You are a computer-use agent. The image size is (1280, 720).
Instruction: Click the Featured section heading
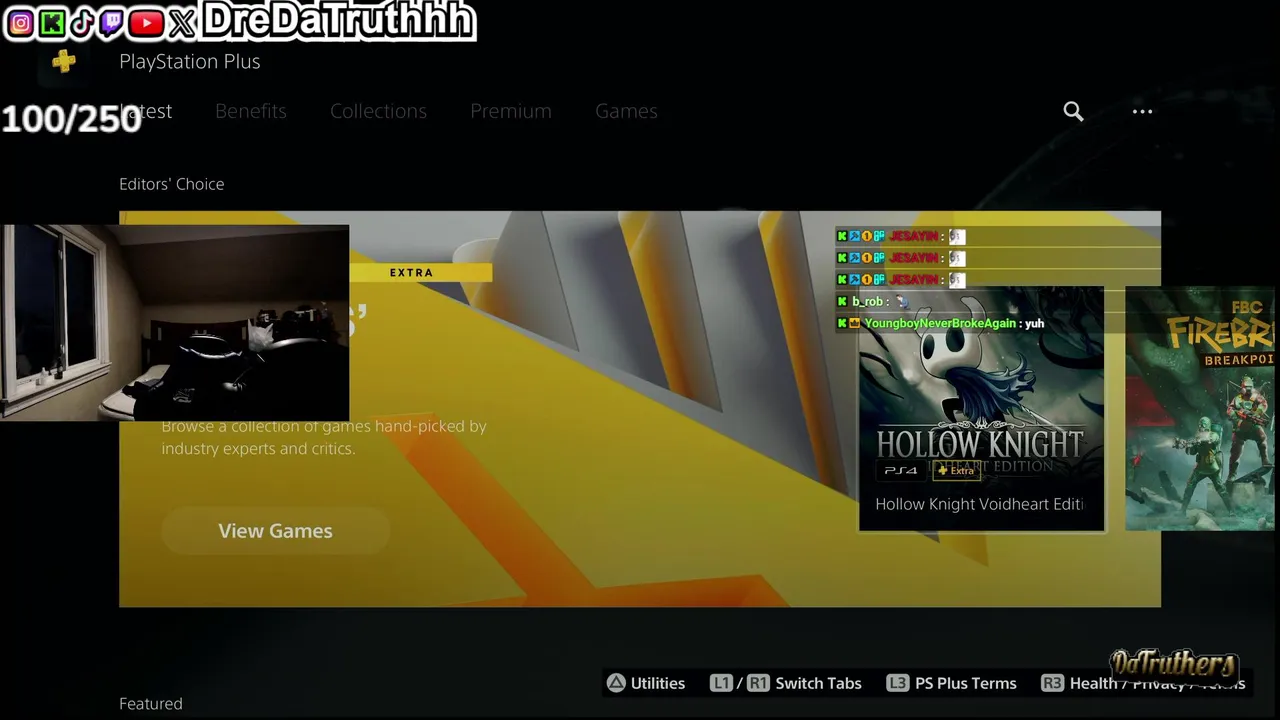pyautogui.click(x=151, y=704)
